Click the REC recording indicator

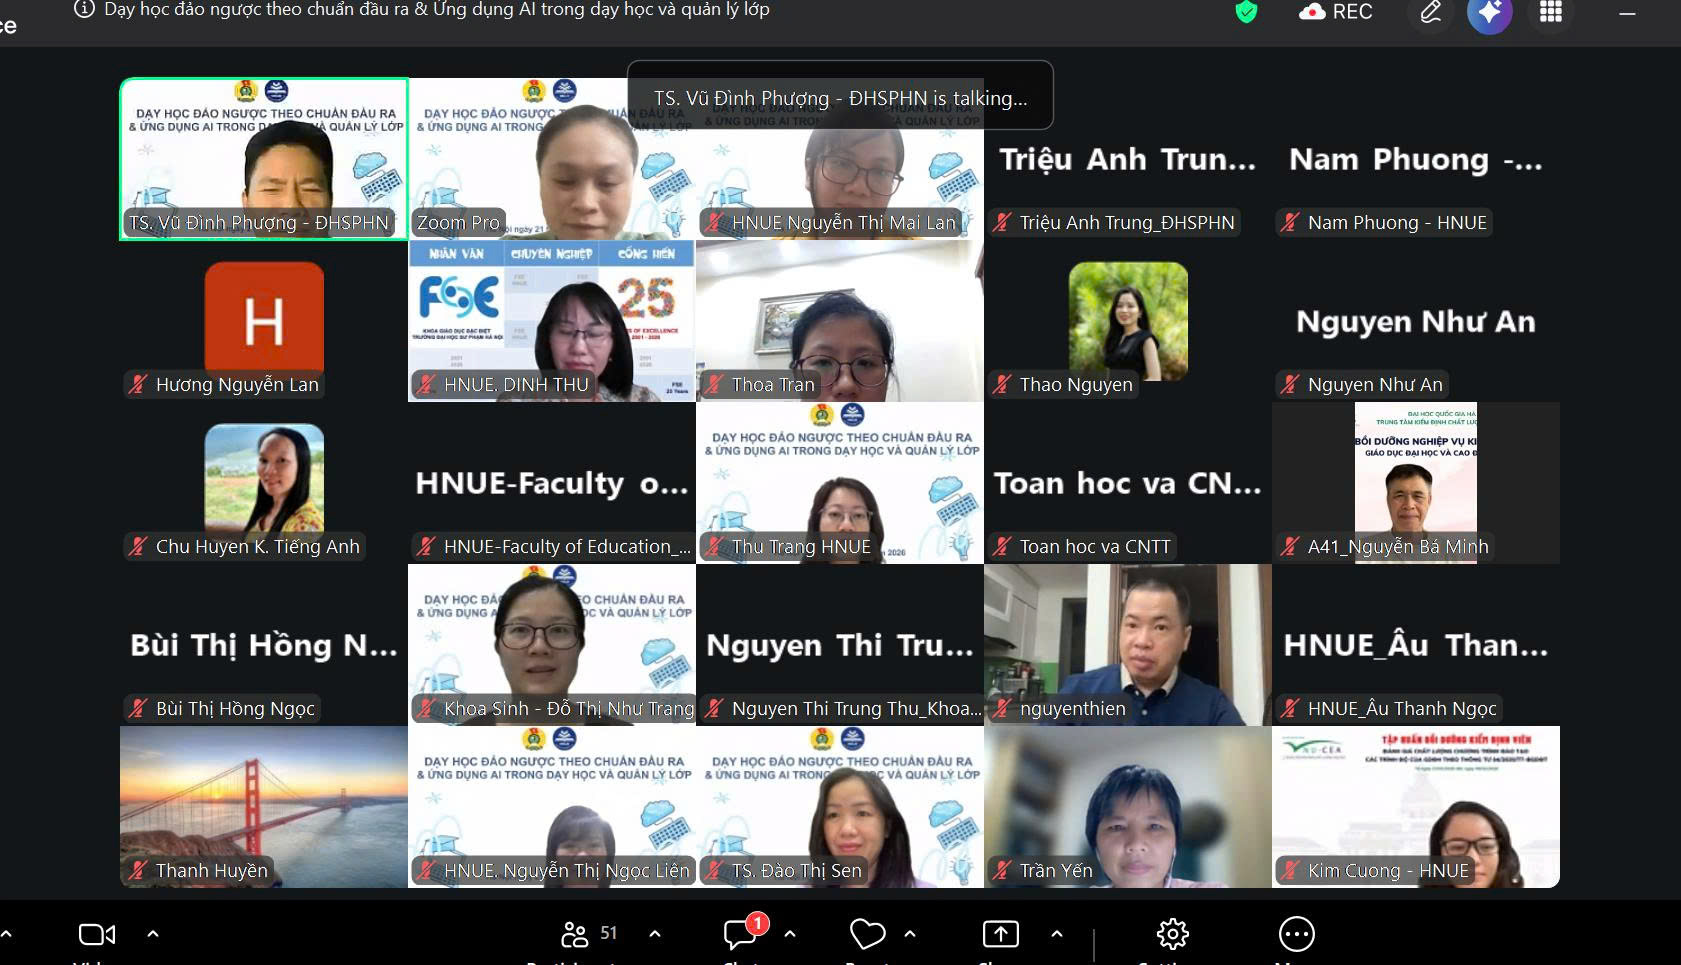pyautogui.click(x=1336, y=12)
